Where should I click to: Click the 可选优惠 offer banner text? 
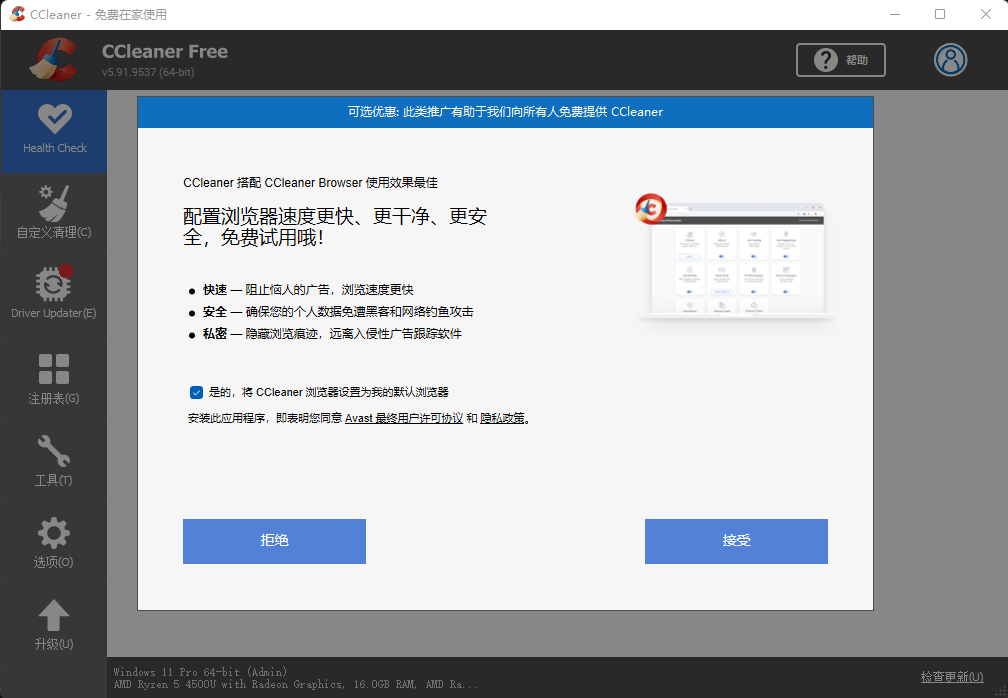pyautogui.click(x=505, y=112)
